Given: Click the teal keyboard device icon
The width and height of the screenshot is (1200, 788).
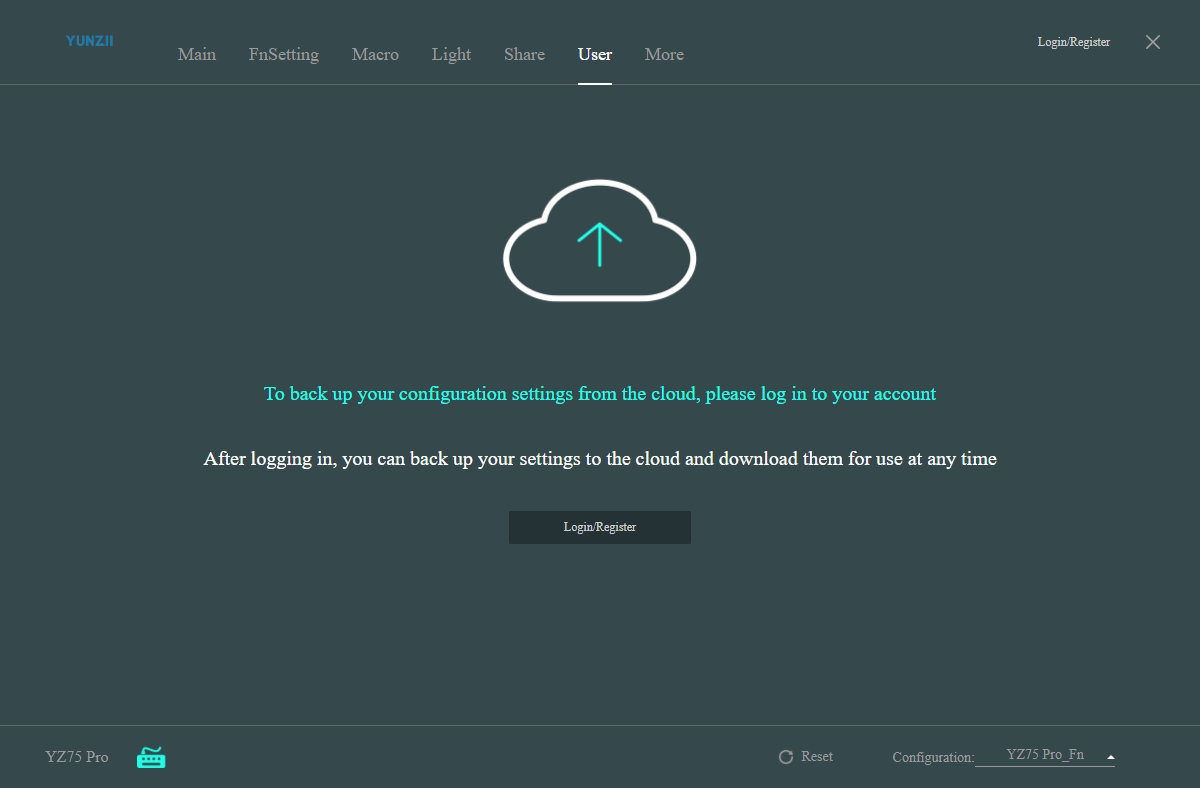Looking at the screenshot, I should click(x=151, y=757).
